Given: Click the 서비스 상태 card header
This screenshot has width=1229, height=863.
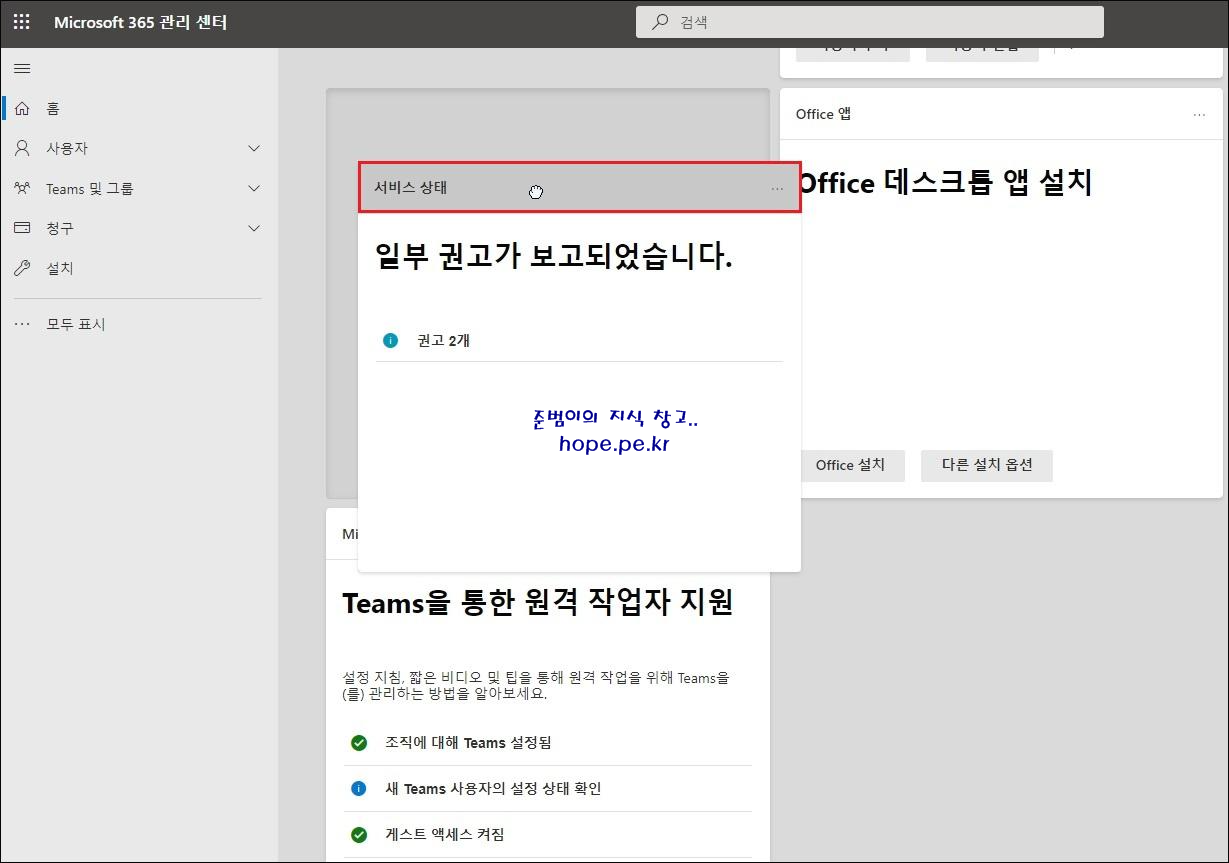Looking at the screenshot, I should click(580, 188).
